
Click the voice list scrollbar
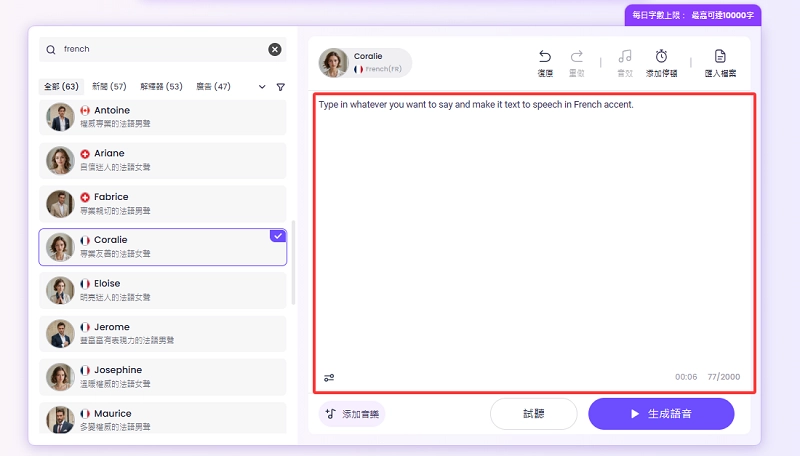(x=293, y=263)
